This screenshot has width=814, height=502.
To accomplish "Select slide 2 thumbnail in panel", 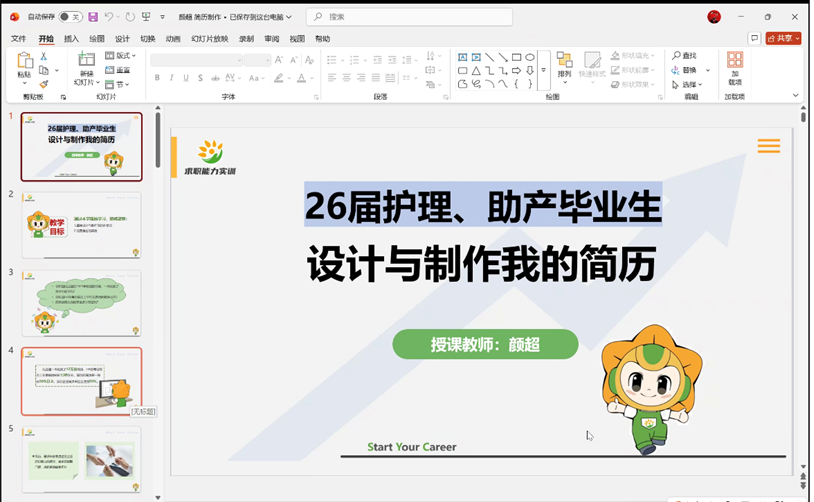I will tap(81, 225).
